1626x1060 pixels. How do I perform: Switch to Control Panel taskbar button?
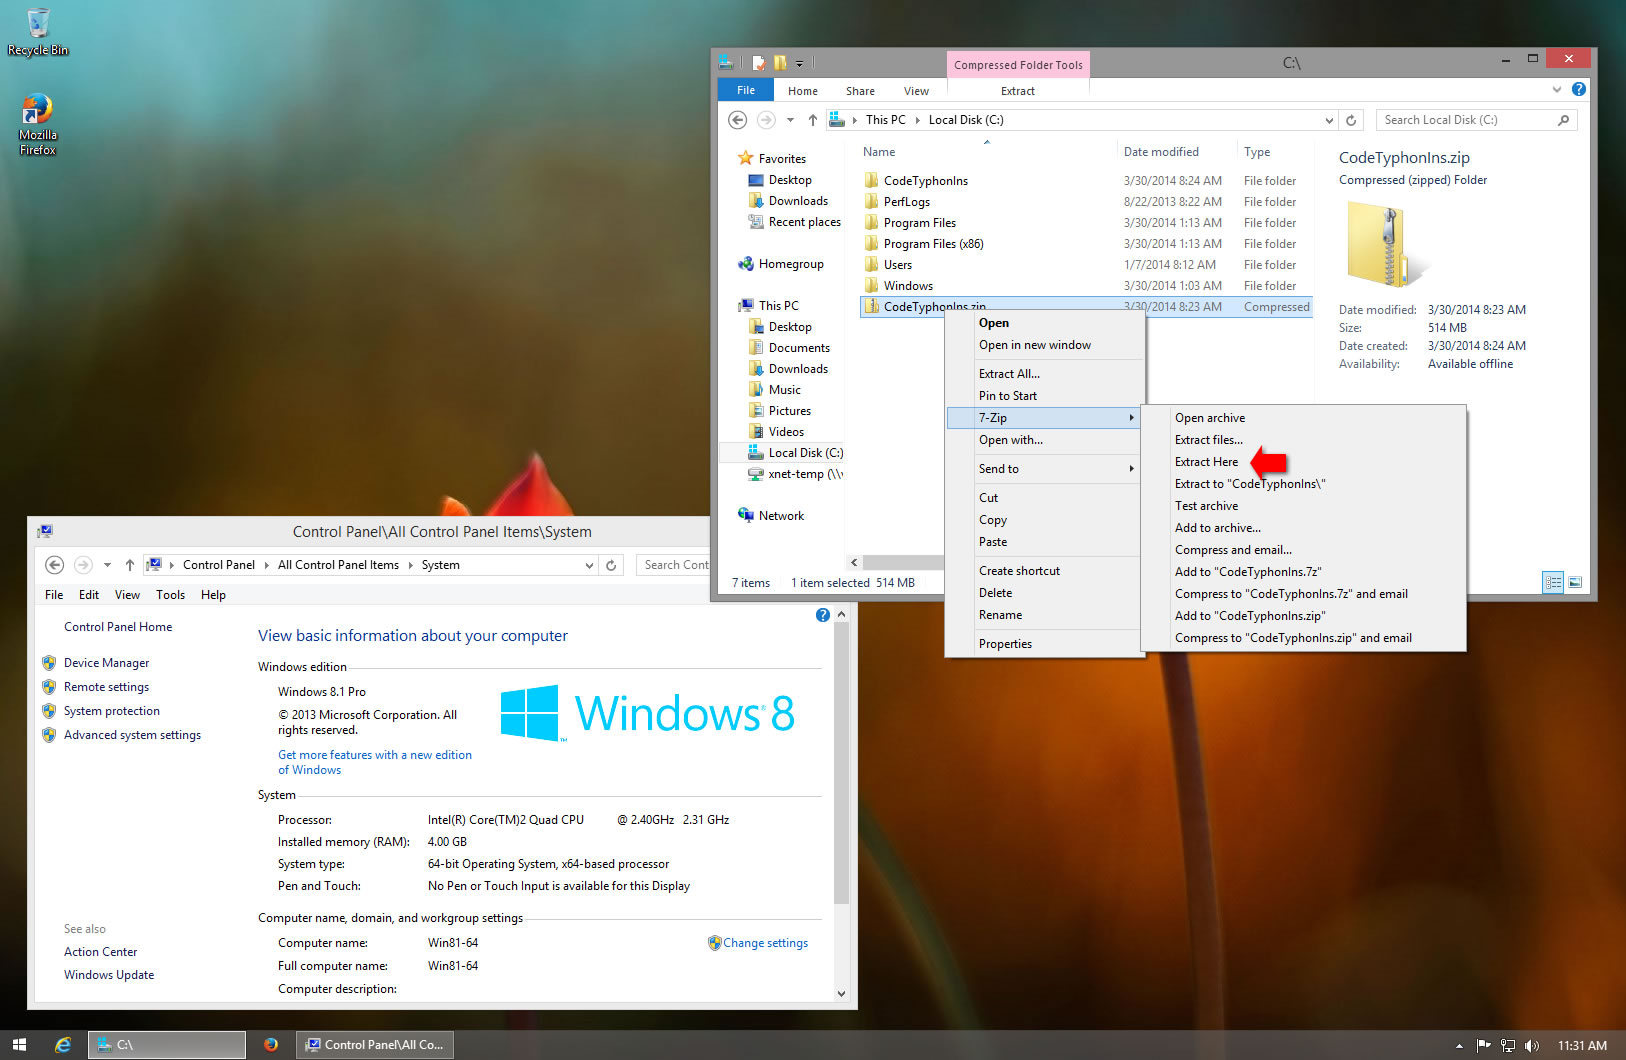click(x=375, y=1045)
